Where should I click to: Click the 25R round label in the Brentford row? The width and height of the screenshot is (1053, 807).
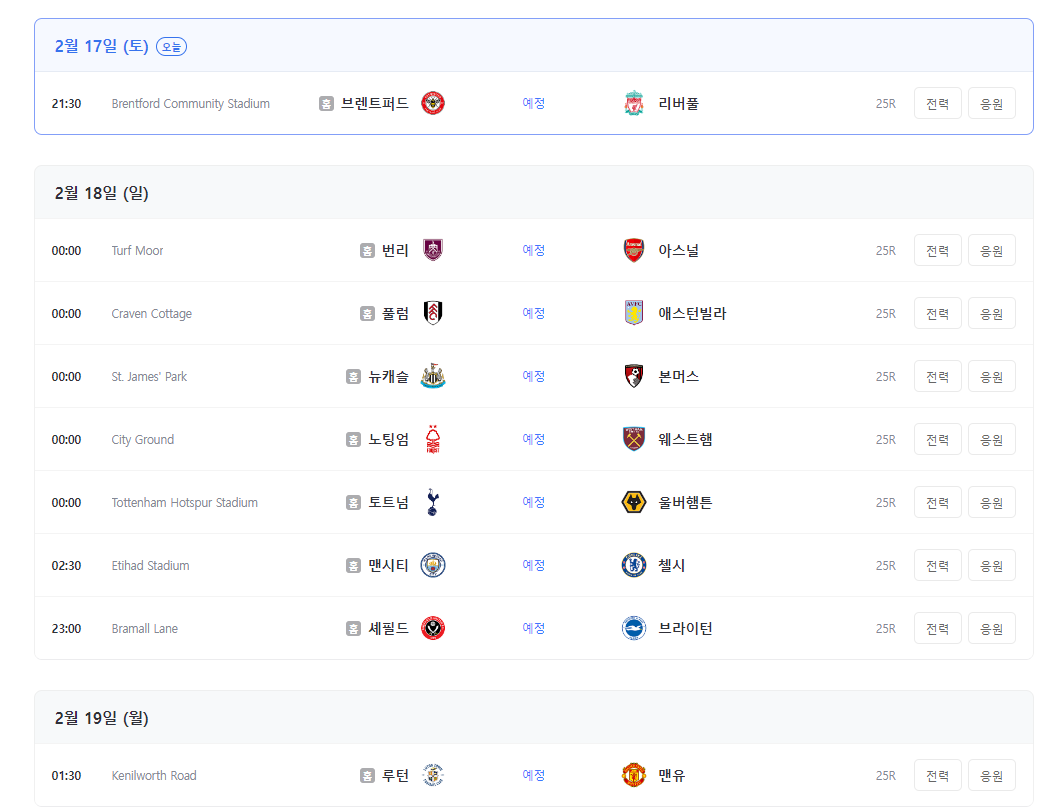pyautogui.click(x=885, y=102)
